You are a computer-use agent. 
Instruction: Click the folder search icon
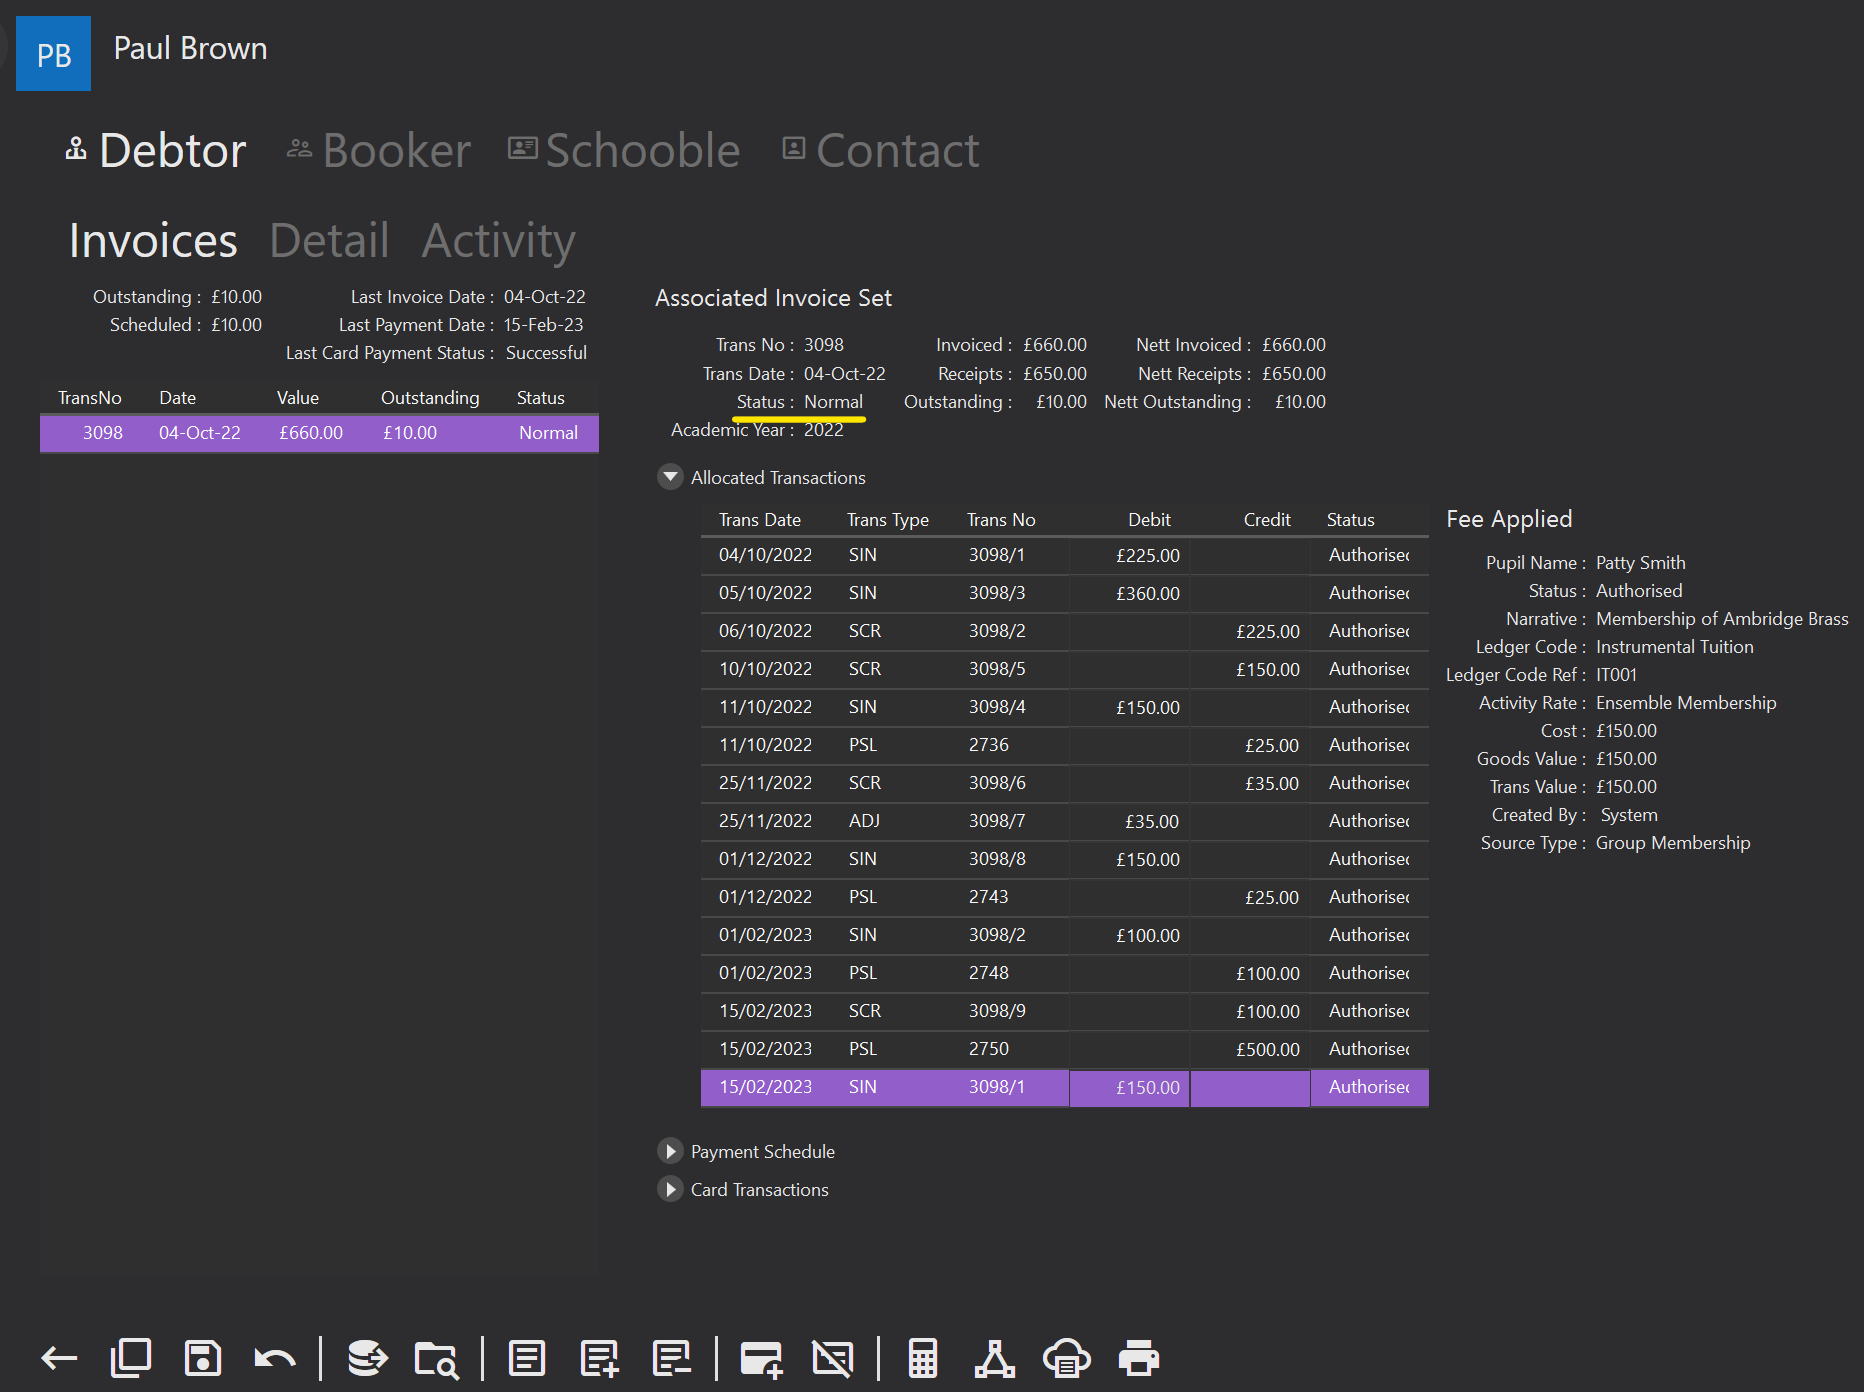(437, 1359)
